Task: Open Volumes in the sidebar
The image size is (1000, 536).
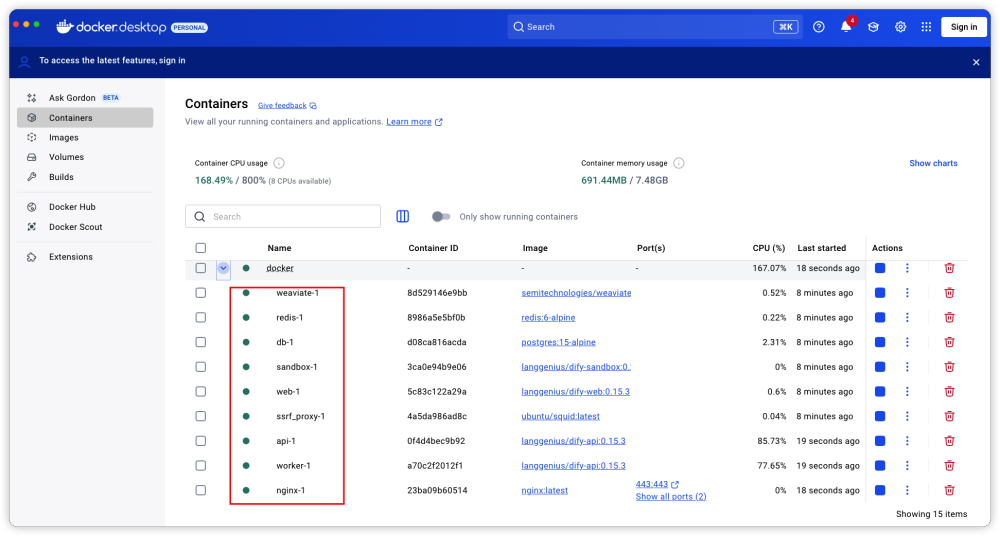Action: click(x=66, y=157)
